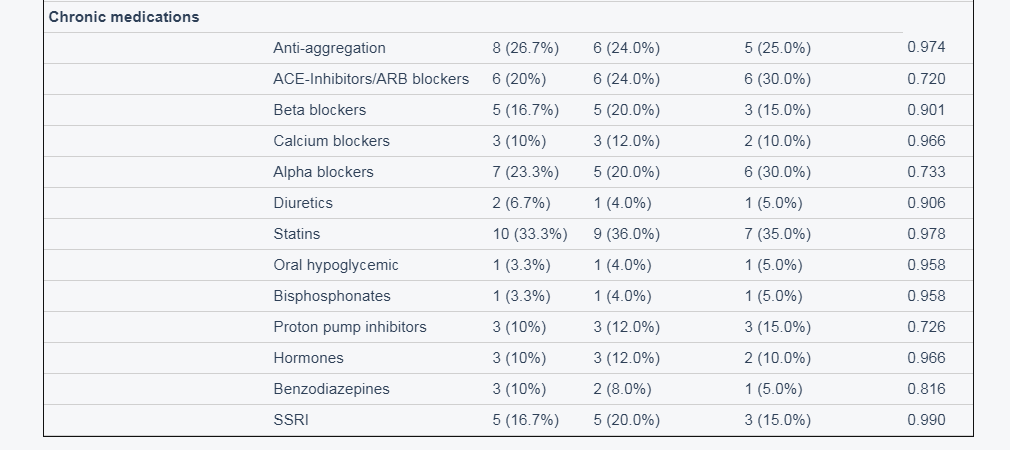Click the 0.990 p-value for SSRI
This screenshot has height=450, width=1010.
[926, 420]
